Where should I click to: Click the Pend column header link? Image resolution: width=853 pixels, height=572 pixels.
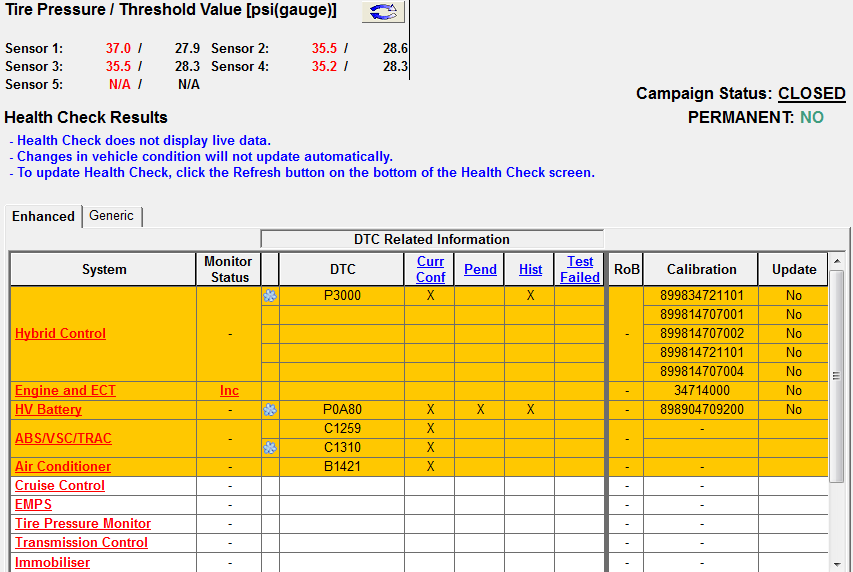pos(480,269)
